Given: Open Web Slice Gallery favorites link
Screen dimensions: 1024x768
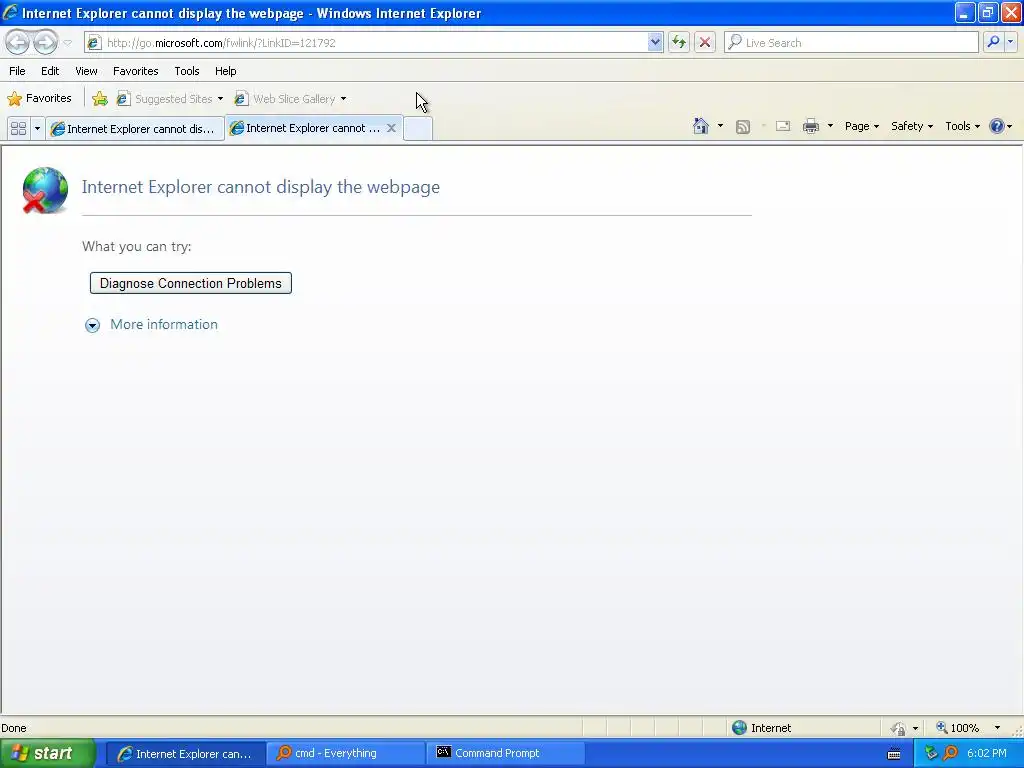Looking at the screenshot, I should 291,99.
